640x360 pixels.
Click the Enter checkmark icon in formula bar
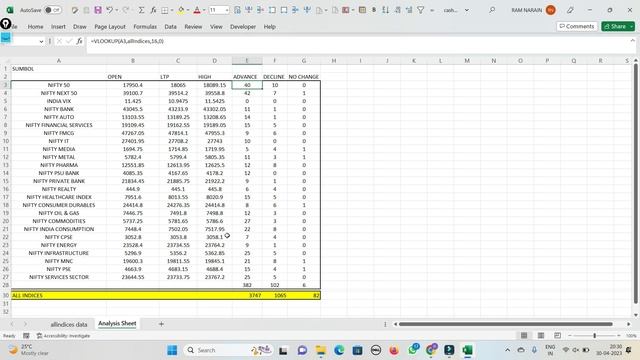[69, 41]
